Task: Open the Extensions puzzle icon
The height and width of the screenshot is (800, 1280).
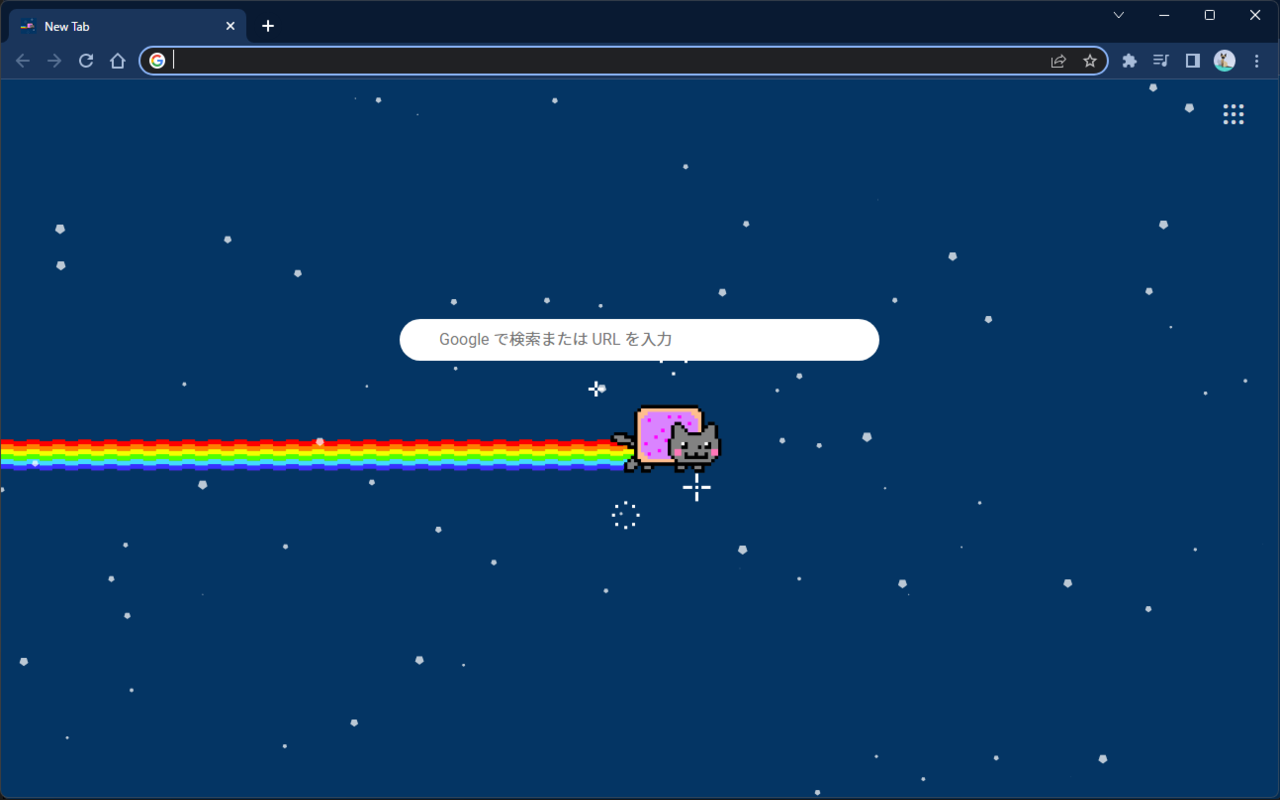Action: pyautogui.click(x=1129, y=61)
